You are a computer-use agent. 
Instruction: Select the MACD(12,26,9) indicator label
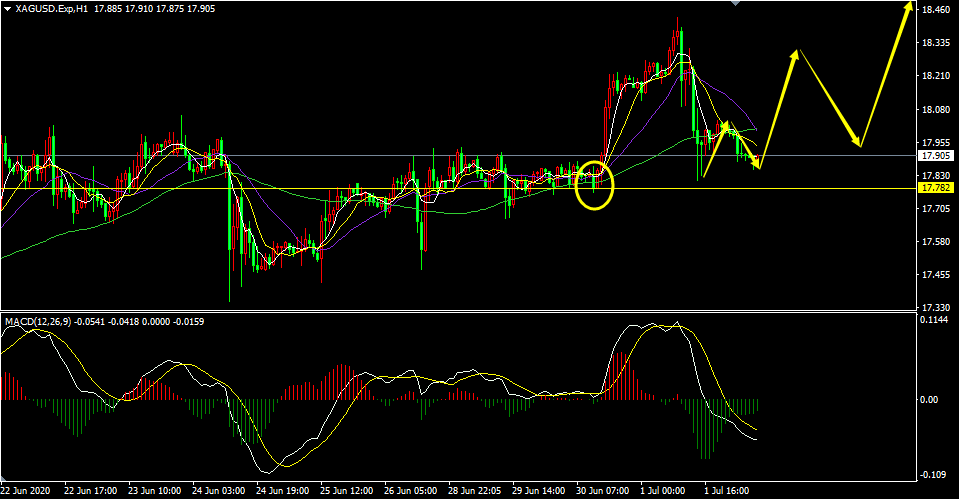click(37, 322)
